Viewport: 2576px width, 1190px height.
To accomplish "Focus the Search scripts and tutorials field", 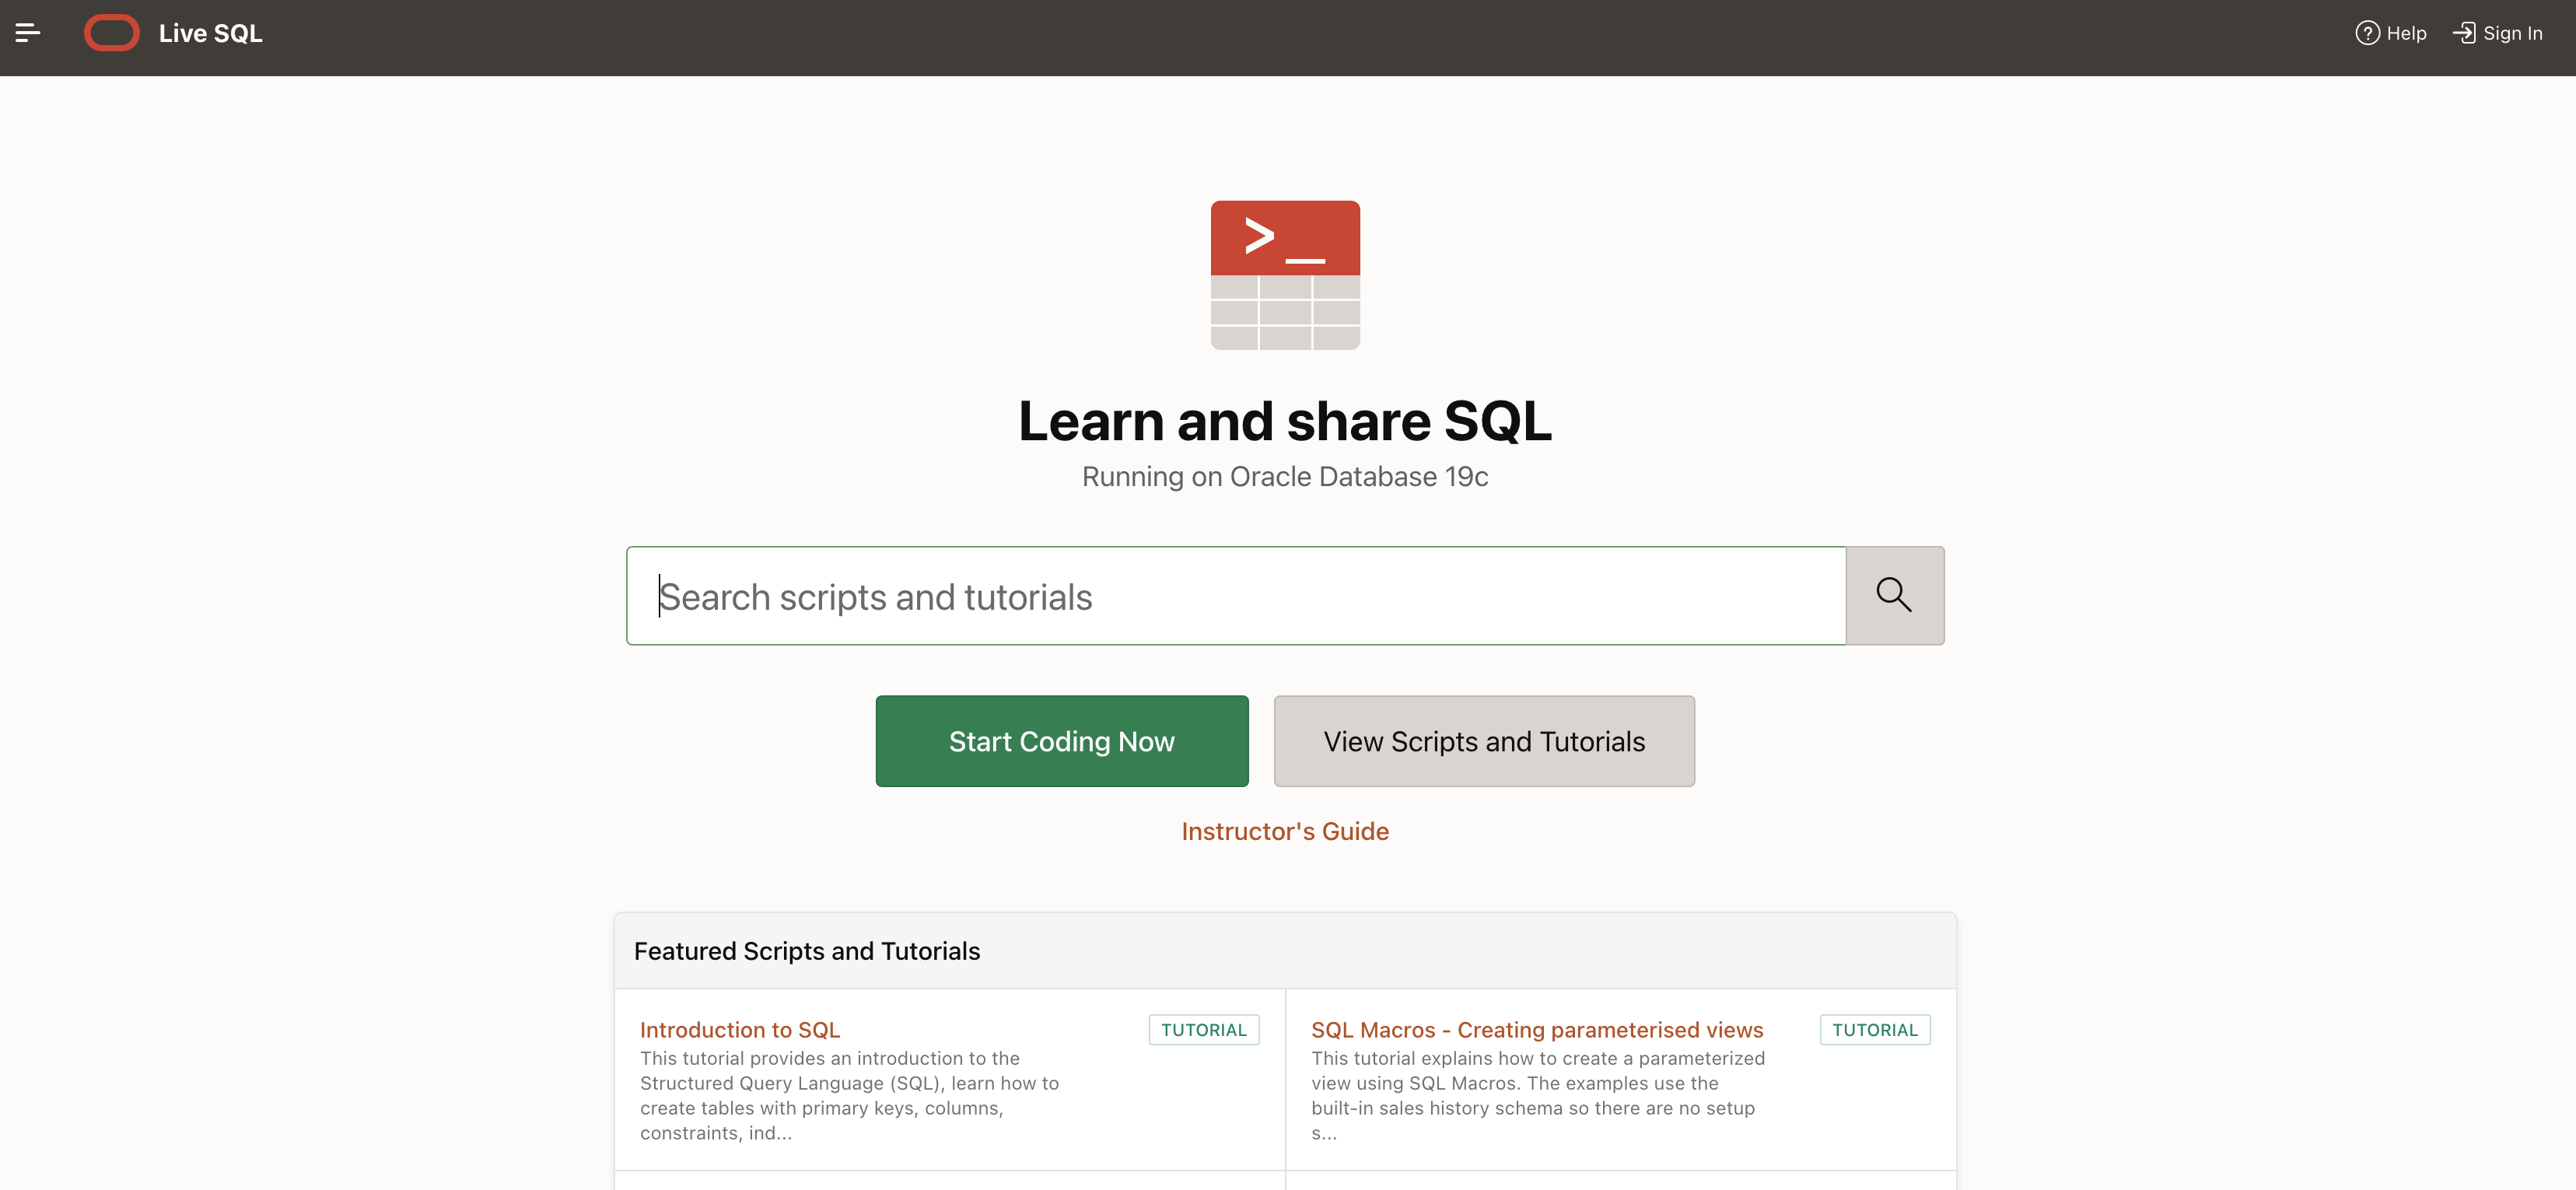I will point(1235,596).
